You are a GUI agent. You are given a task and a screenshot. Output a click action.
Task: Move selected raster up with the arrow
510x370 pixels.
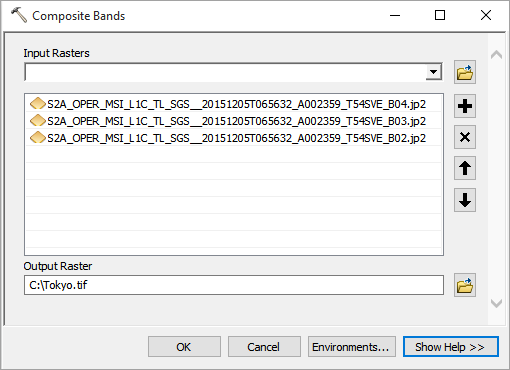tap(465, 168)
